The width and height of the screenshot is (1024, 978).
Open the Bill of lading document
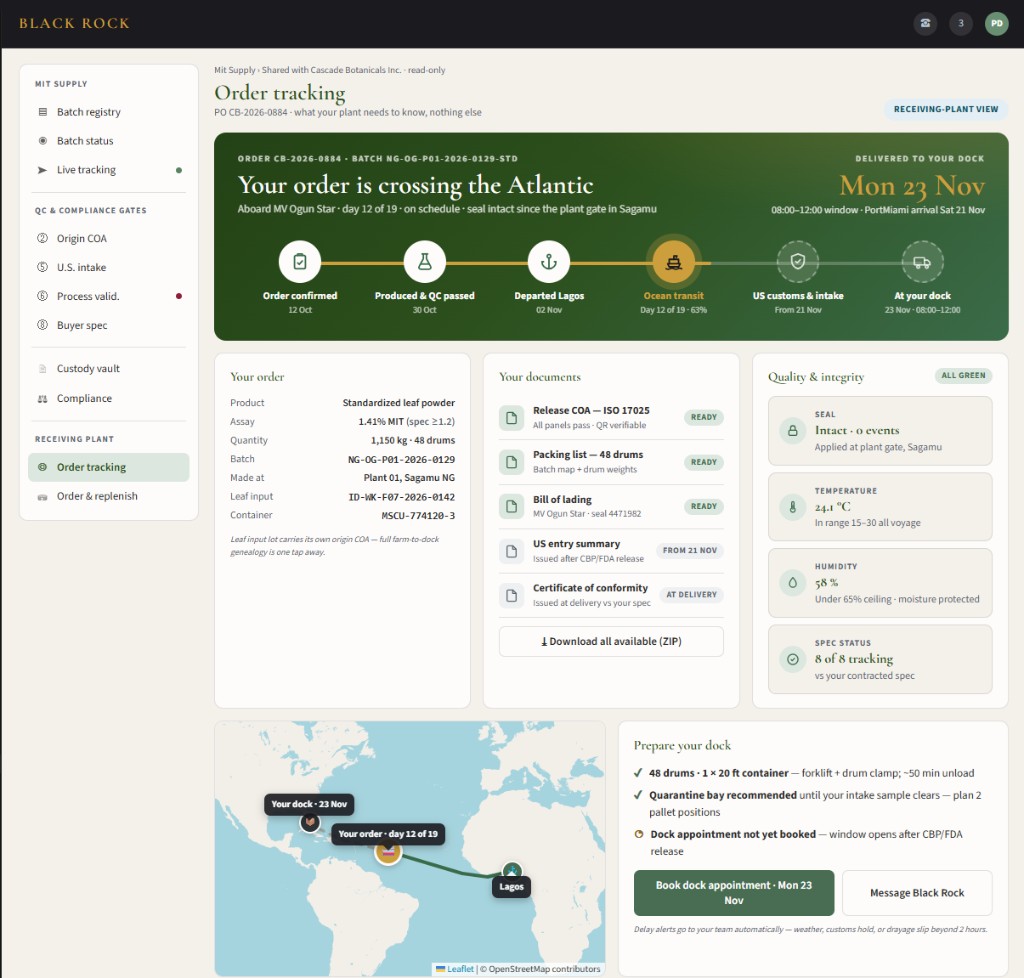point(611,506)
